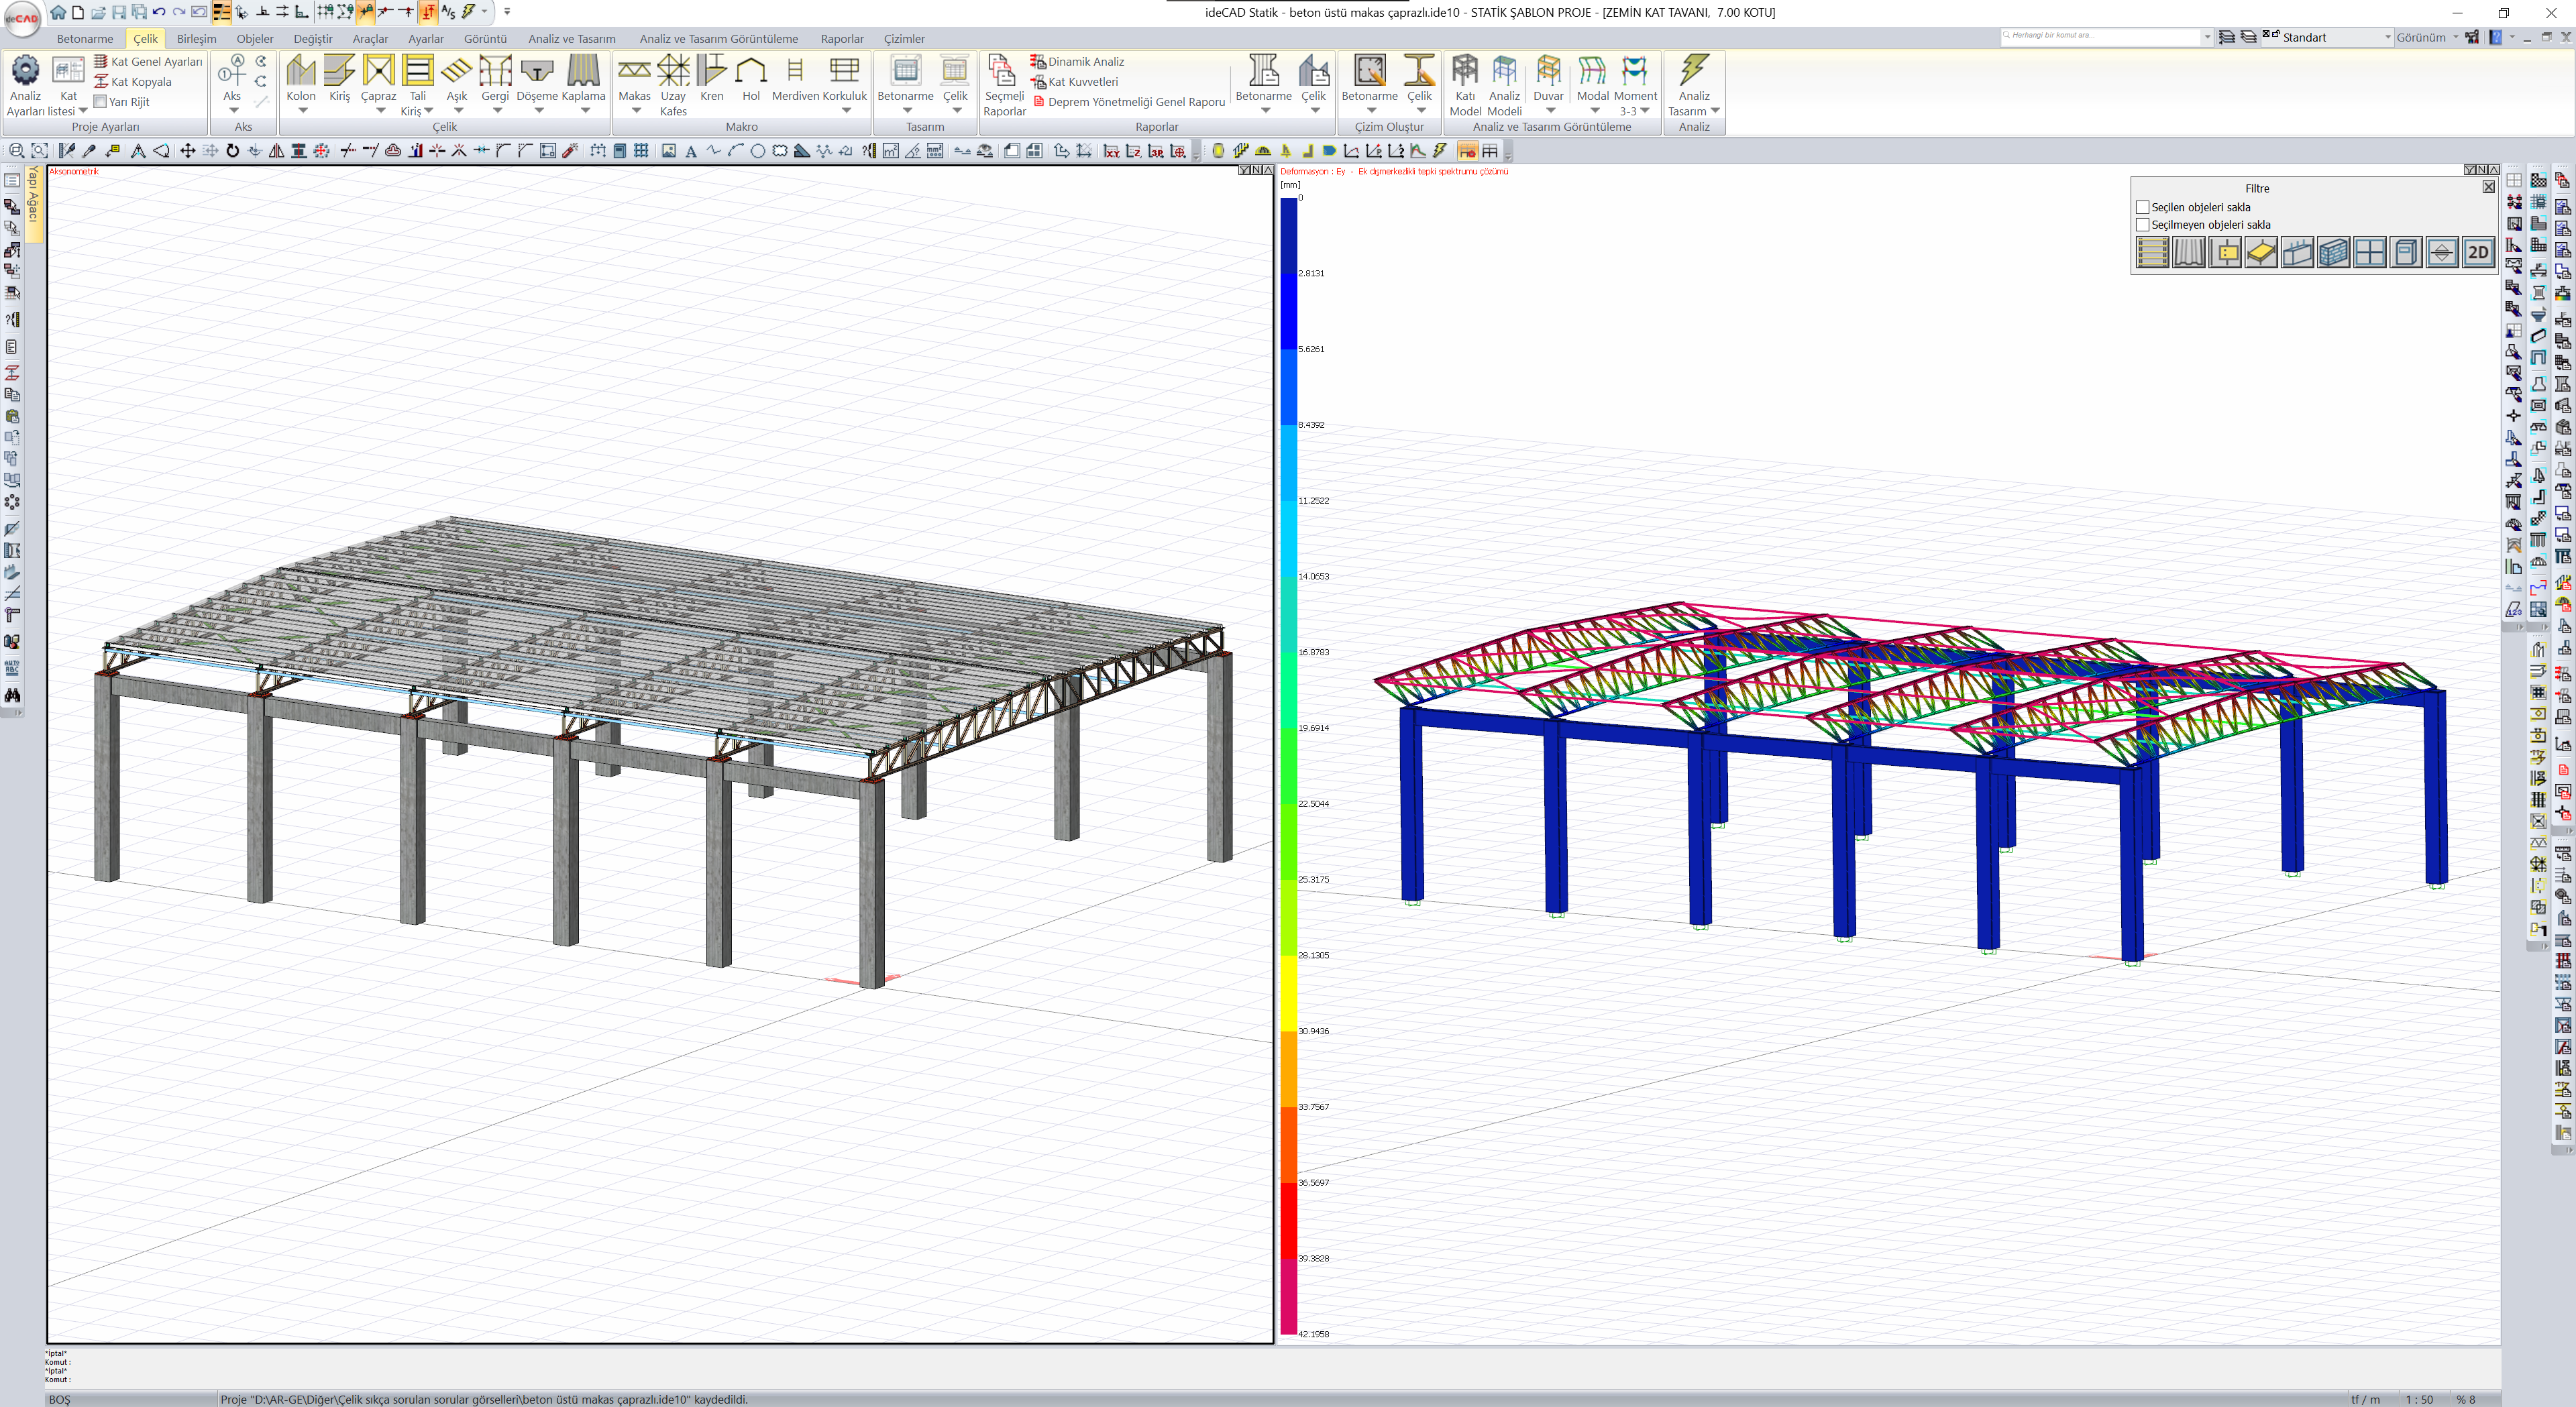
Task: Open the Raporlar ribbon tab
Action: (x=841, y=39)
